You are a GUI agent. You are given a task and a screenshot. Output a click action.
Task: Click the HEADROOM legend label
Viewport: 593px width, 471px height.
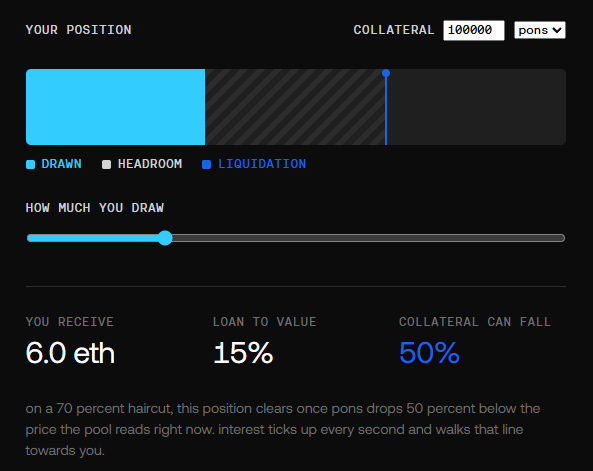click(150, 164)
